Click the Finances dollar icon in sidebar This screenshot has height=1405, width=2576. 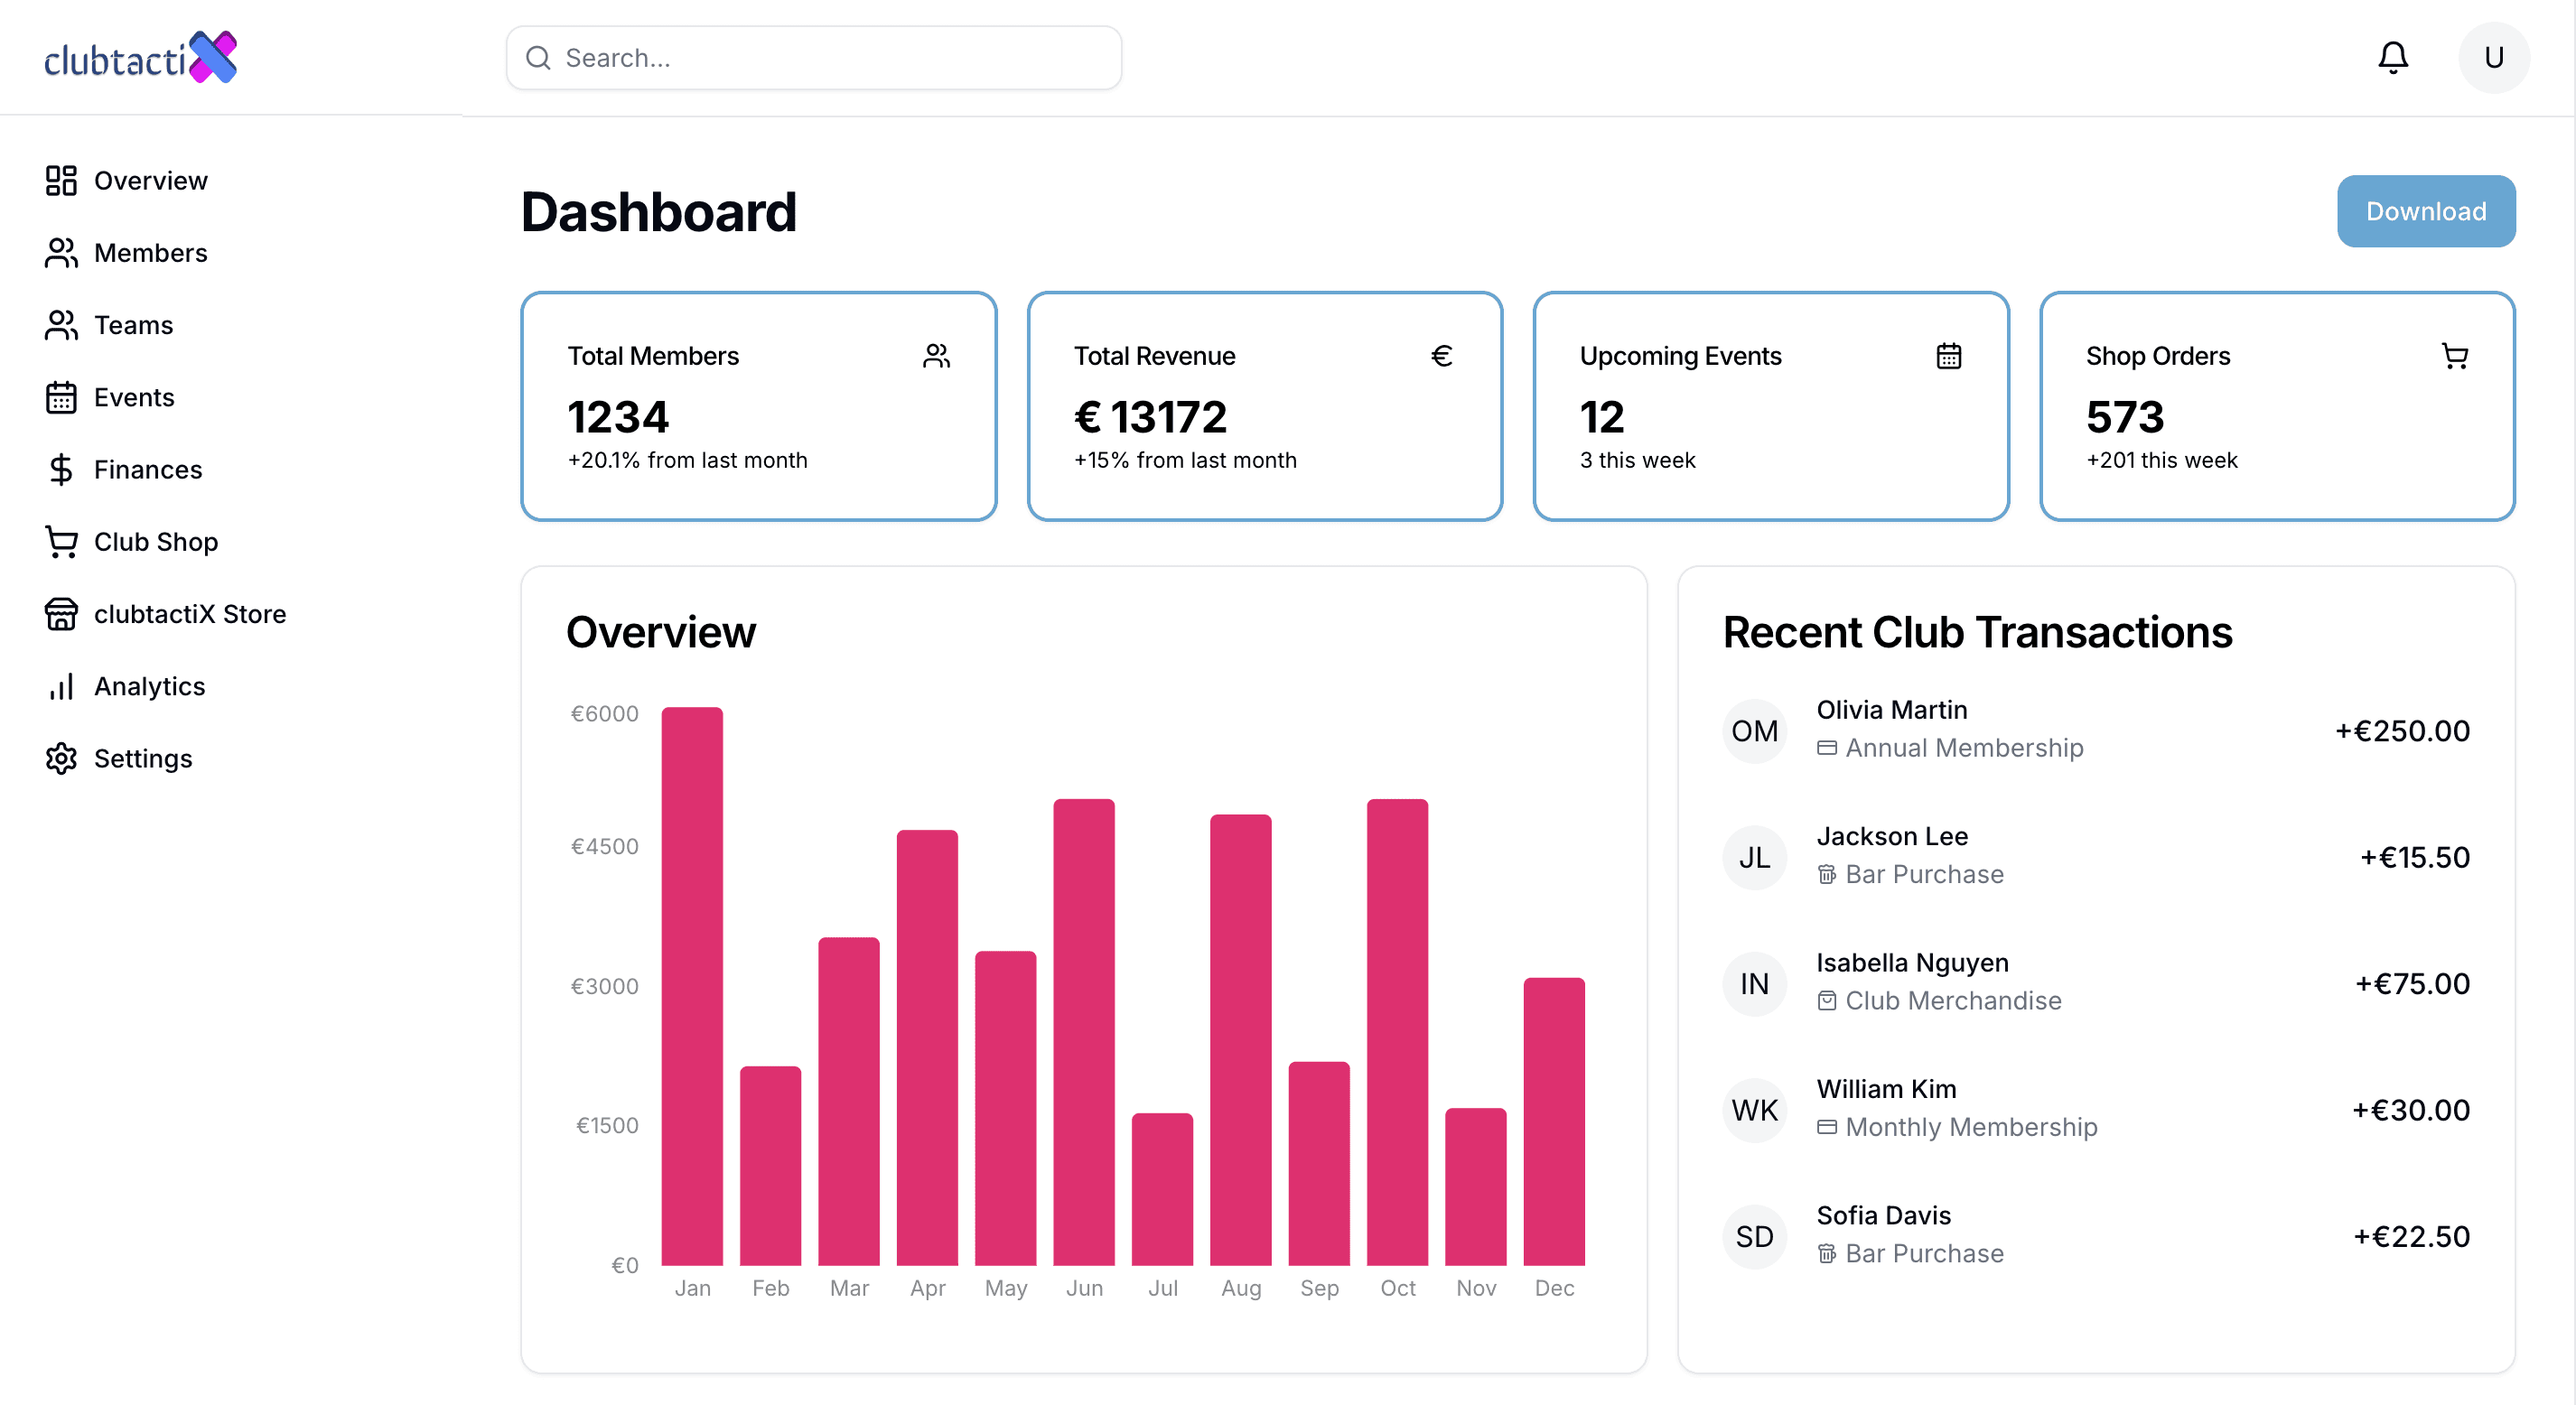[x=61, y=470]
